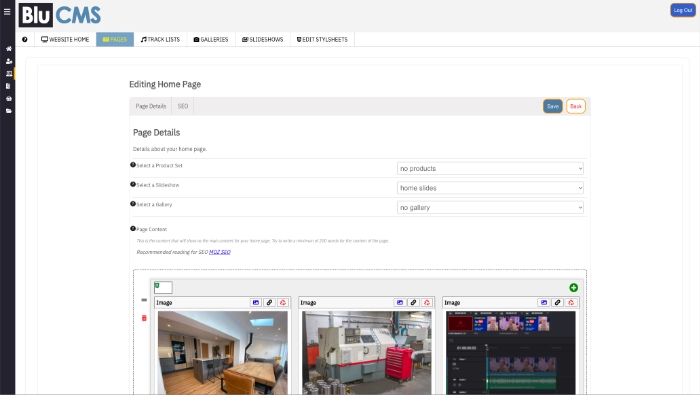Open the Edit Stylesheets tab
This screenshot has width=700, height=395.
click(x=322, y=39)
